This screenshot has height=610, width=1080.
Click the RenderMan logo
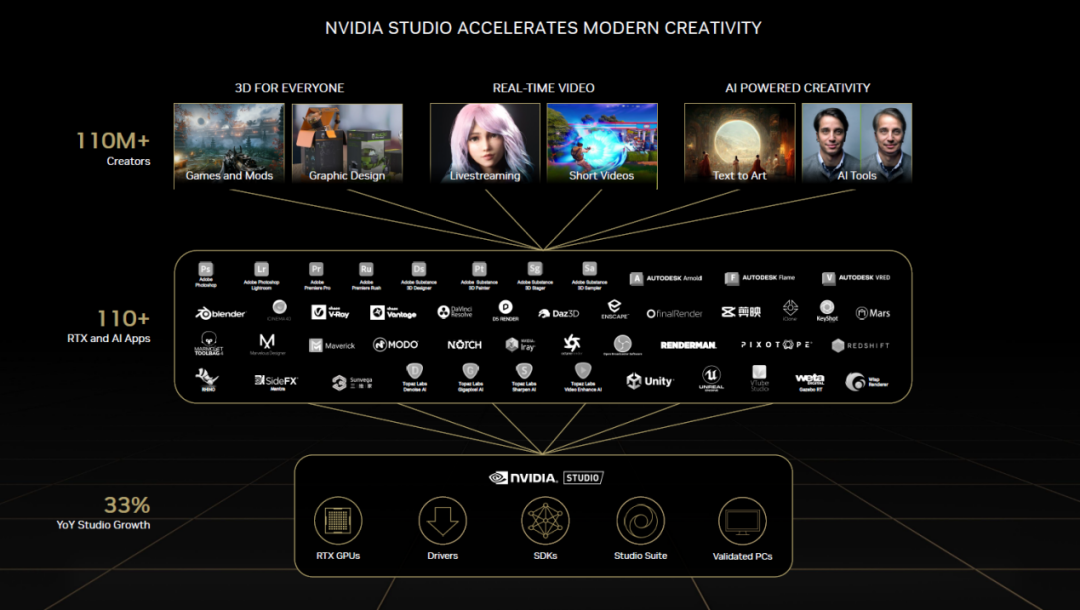coord(688,345)
